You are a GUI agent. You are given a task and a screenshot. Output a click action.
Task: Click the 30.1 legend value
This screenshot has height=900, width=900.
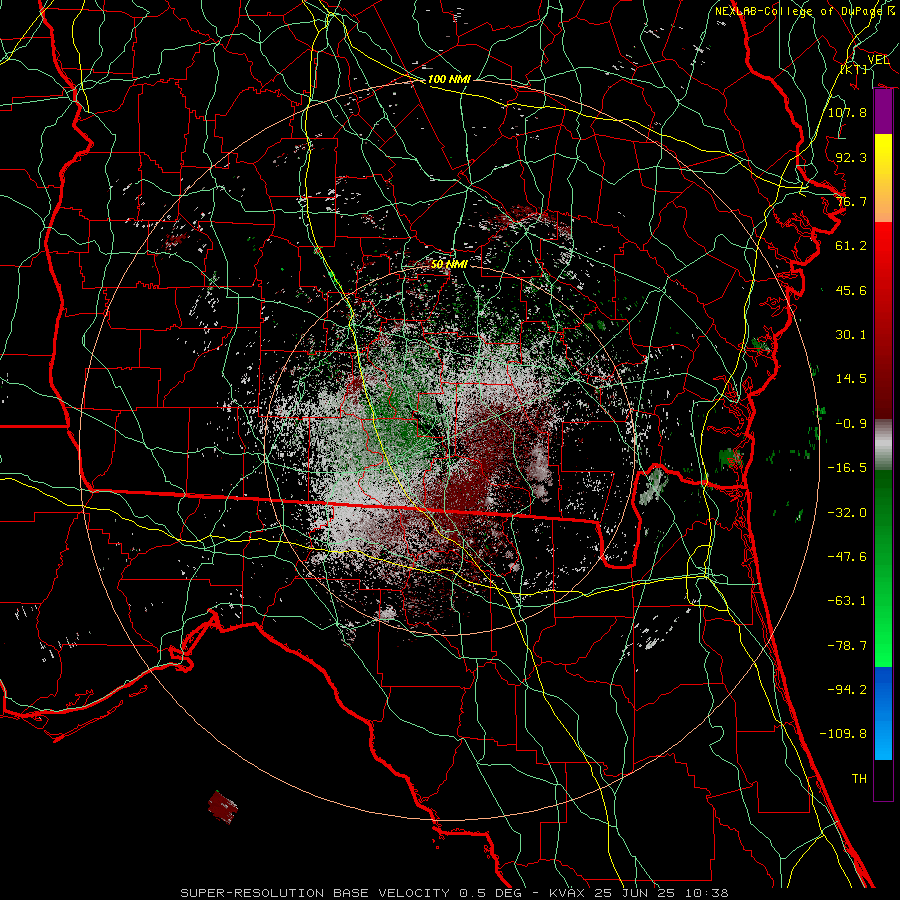tap(851, 335)
